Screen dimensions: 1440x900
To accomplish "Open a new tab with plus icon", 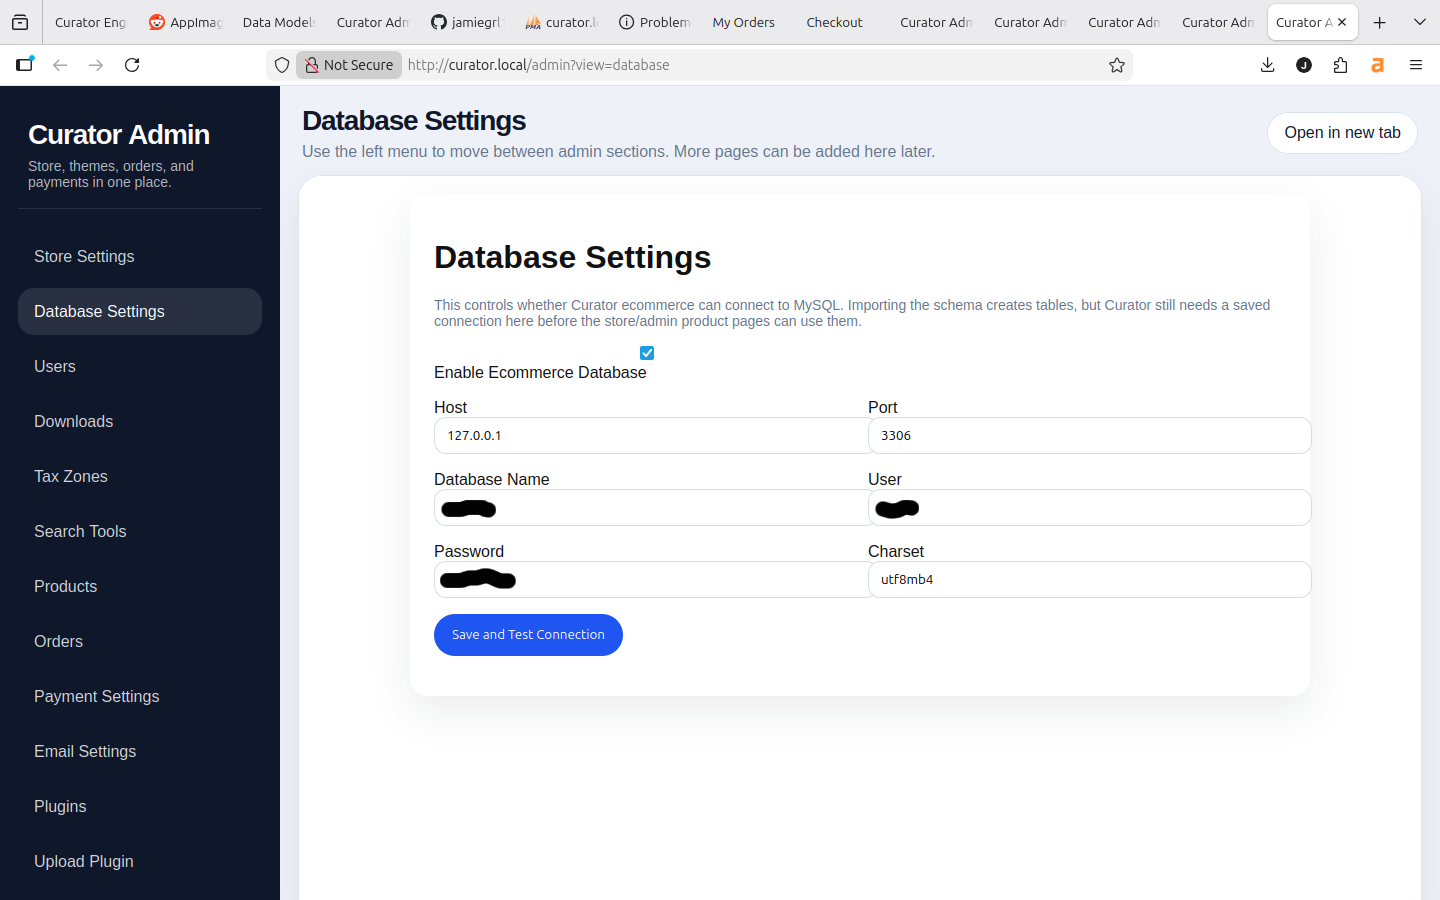I will (1379, 22).
